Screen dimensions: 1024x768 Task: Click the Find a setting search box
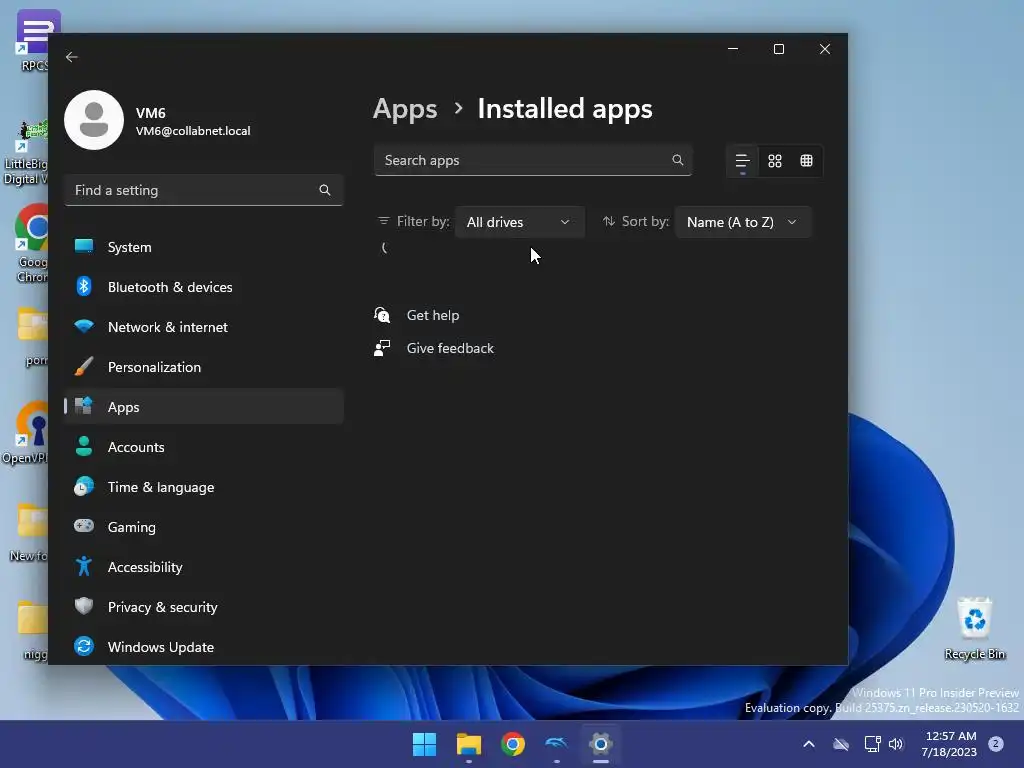(x=204, y=190)
